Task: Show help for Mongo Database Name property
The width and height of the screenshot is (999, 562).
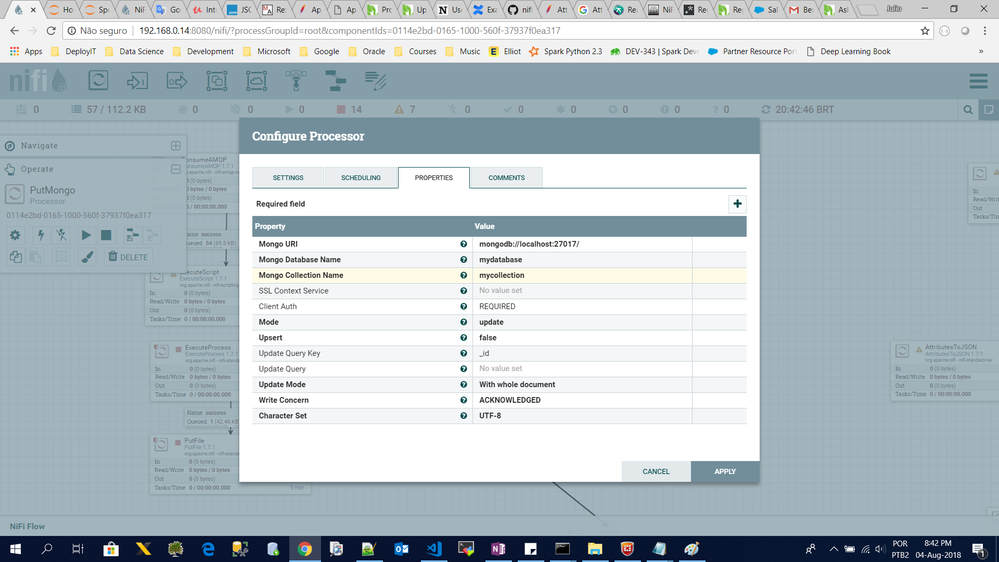Action: coord(463,259)
